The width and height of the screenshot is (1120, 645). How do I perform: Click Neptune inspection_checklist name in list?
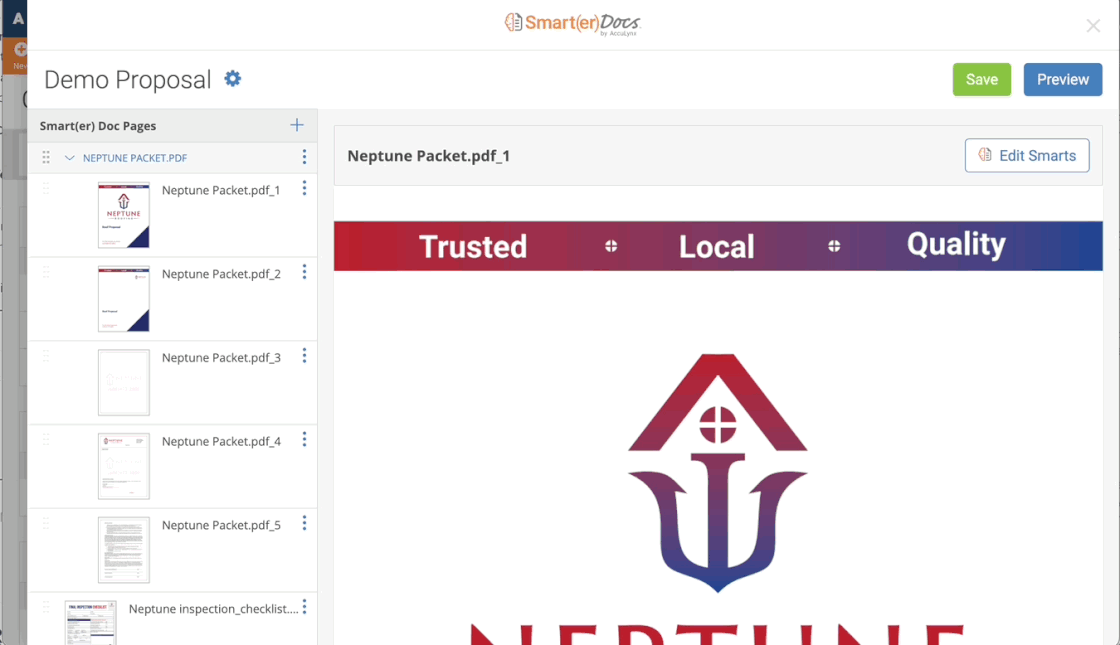coord(214,609)
